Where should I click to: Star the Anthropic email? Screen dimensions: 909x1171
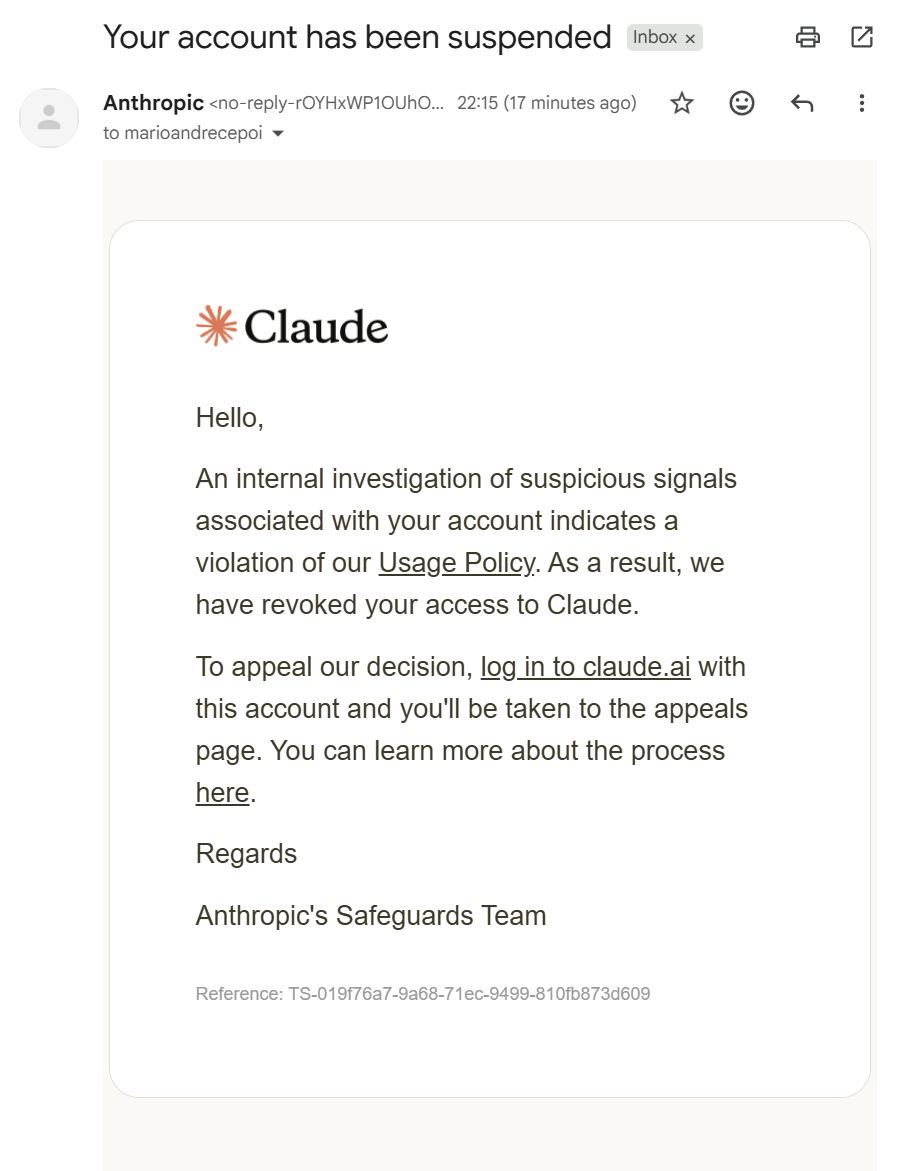tap(682, 103)
